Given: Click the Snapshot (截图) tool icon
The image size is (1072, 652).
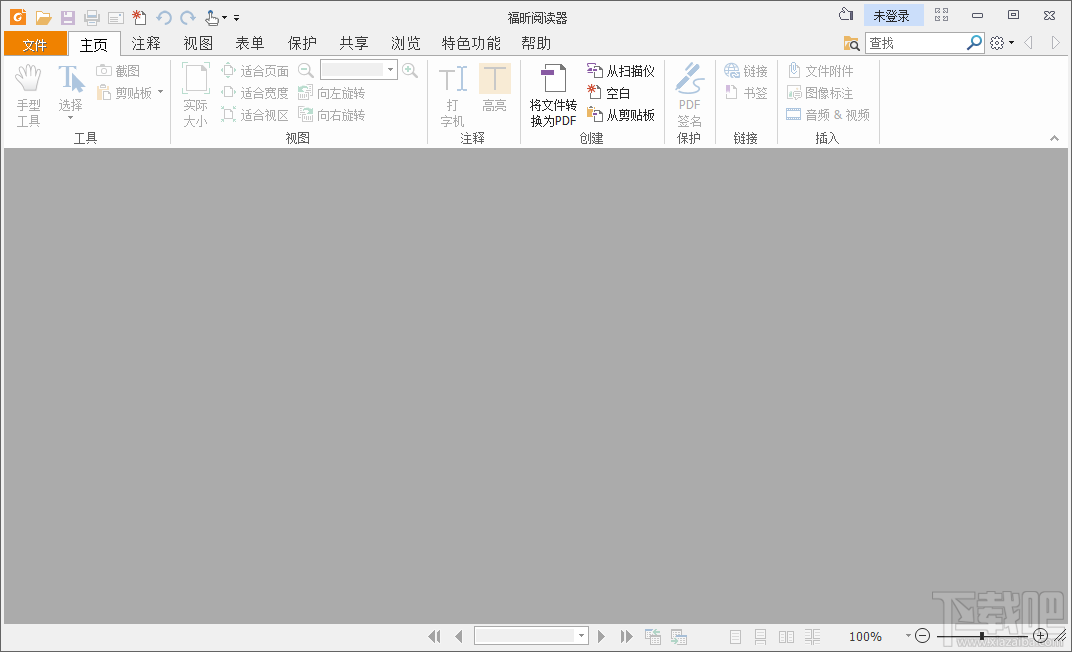Looking at the screenshot, I should tap(105, 69).
